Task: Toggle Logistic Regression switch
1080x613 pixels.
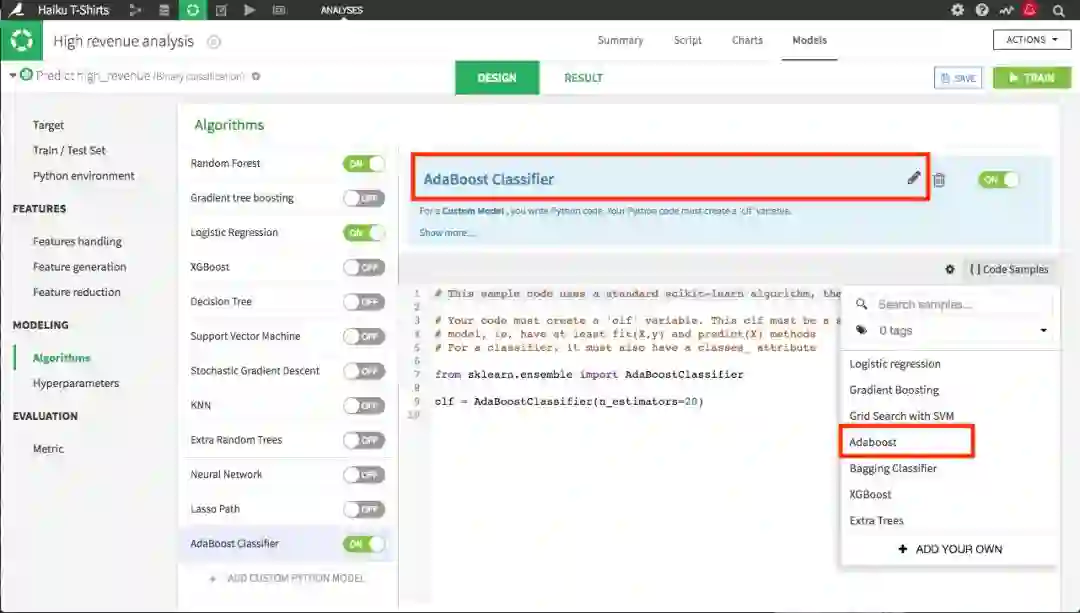Action: point(364,233)
